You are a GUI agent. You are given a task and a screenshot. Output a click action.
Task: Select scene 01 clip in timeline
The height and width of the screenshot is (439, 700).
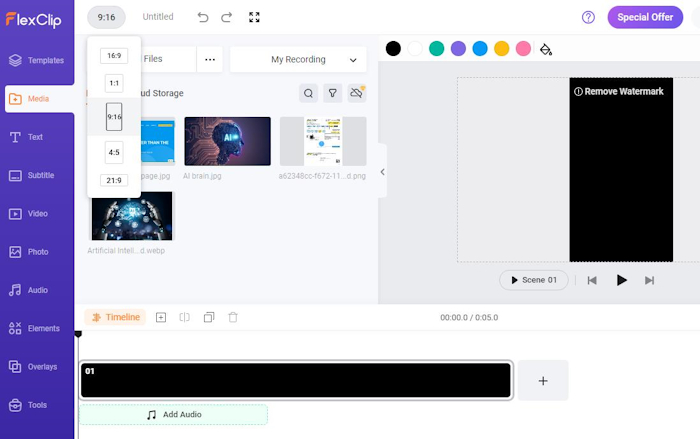tap(296, 380)
